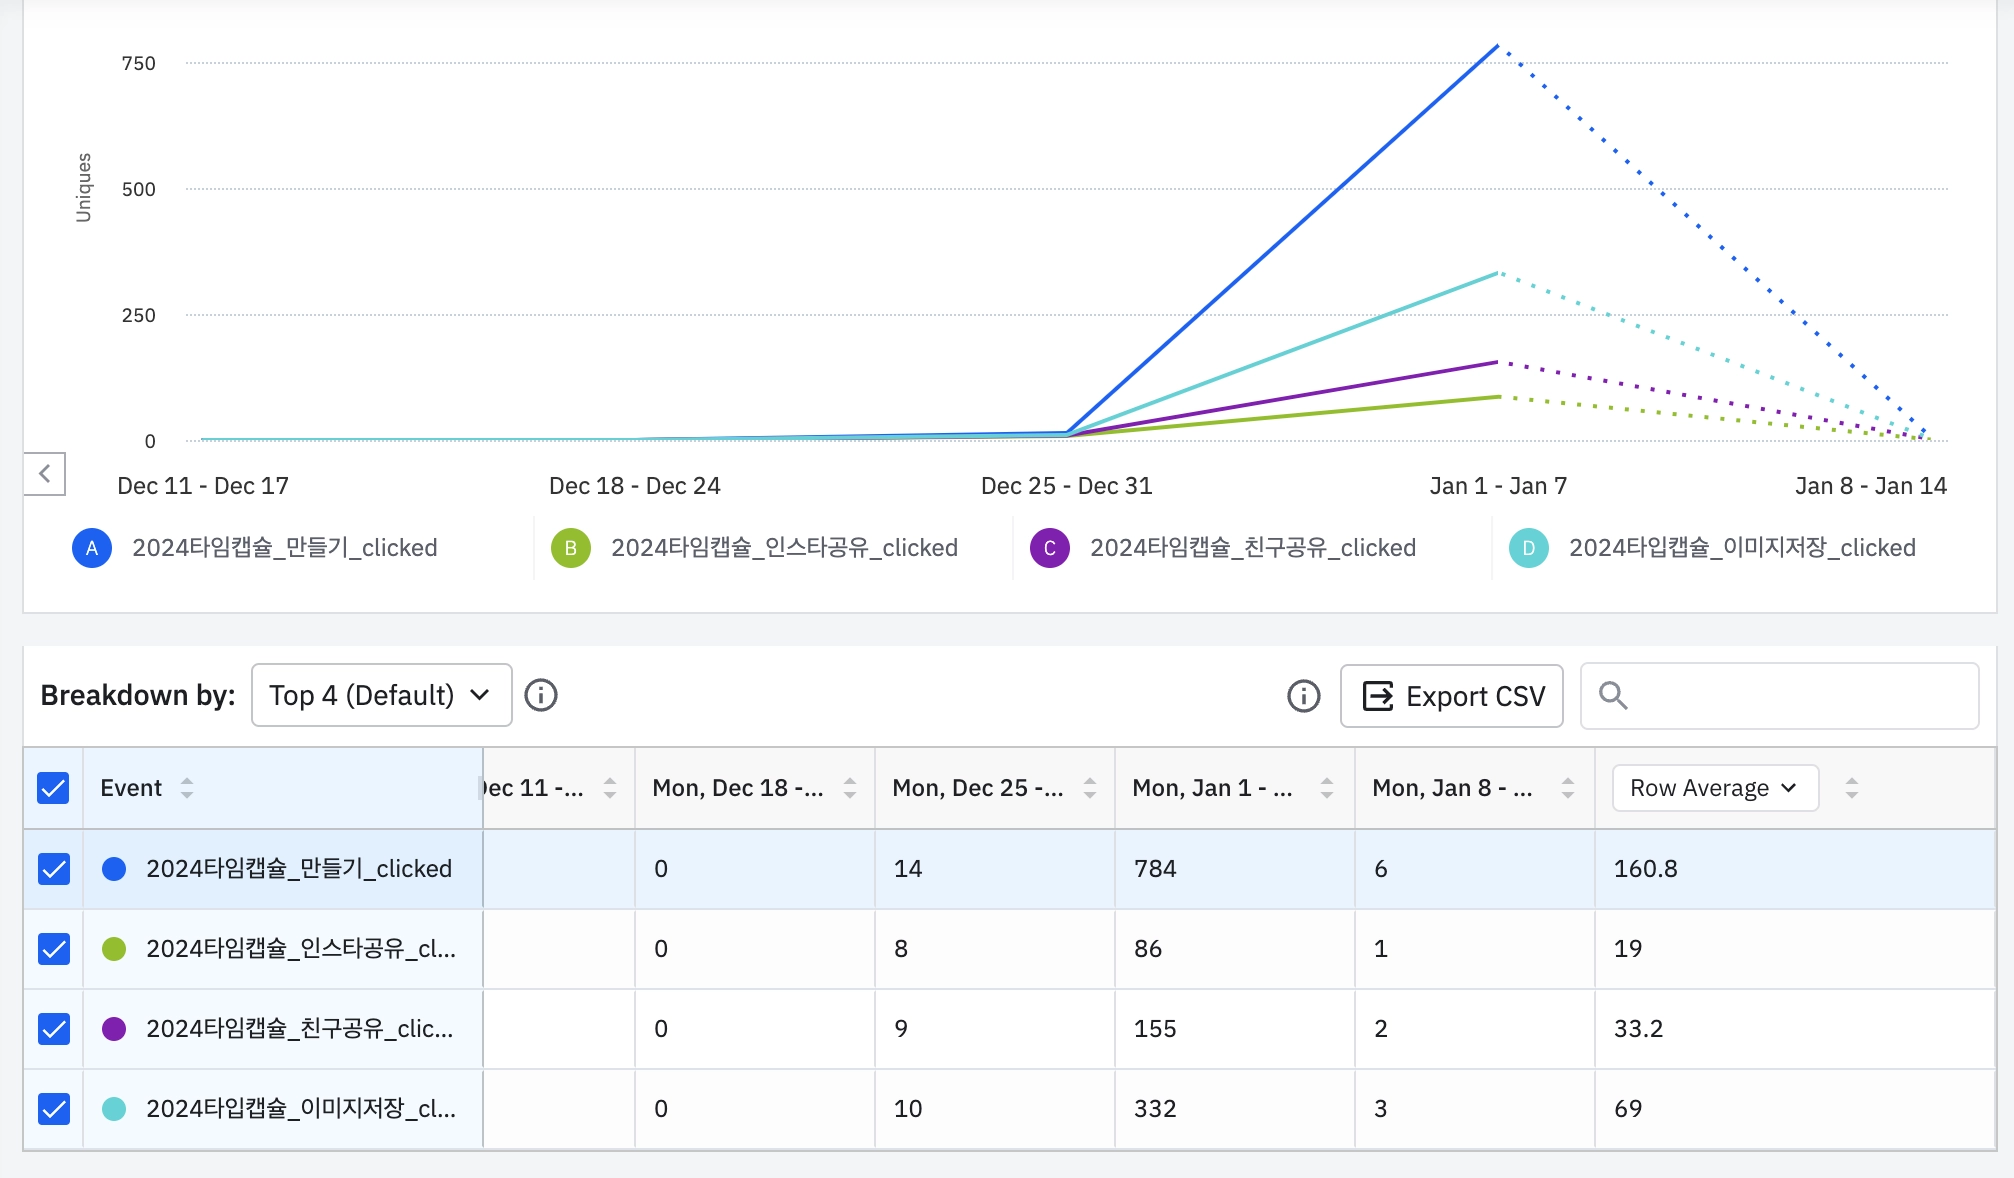This screenshot has width=2014, height=1178.
Task: Click legend badge C for 친구공유_clicked
Action: (1050, 548)
